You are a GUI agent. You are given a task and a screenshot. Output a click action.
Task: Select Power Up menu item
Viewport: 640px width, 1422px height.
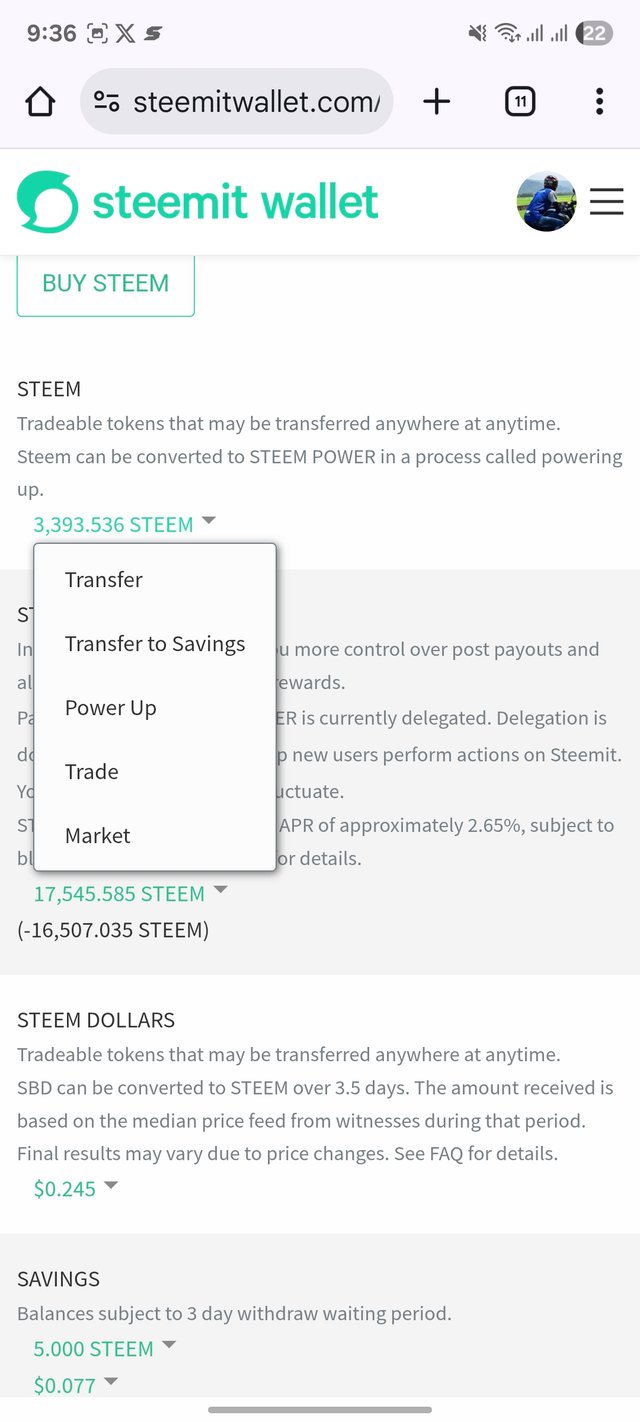(111, 708)
